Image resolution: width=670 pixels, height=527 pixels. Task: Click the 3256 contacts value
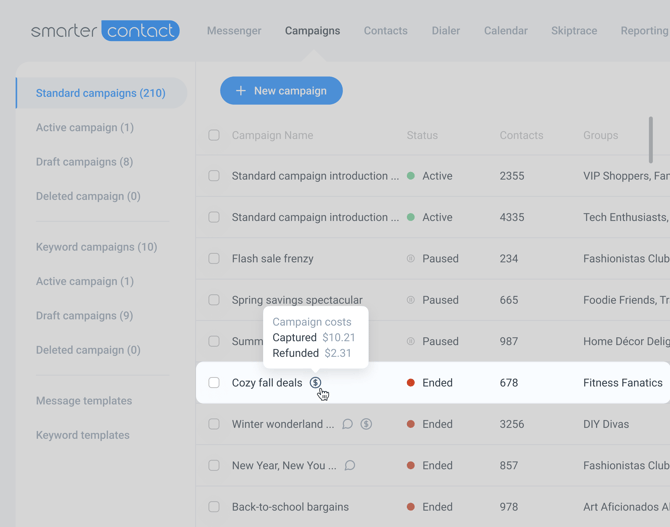coord(511,424)
